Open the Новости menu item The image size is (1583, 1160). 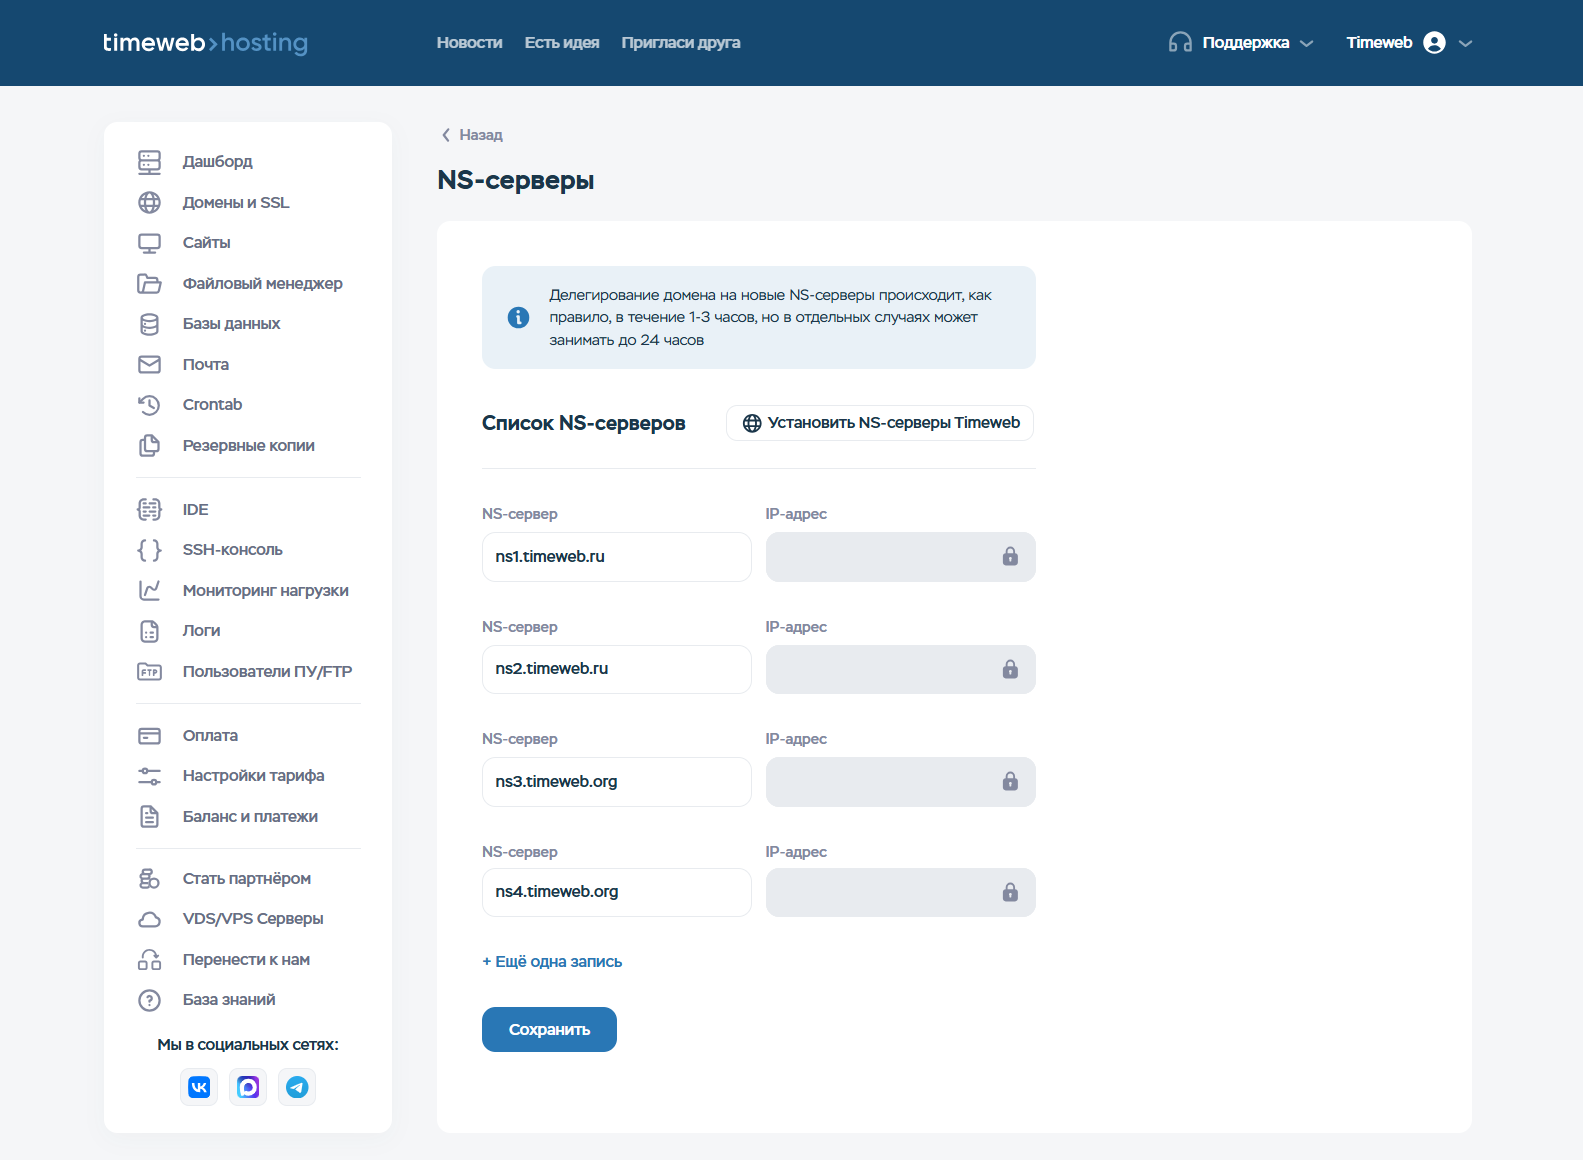469,43
